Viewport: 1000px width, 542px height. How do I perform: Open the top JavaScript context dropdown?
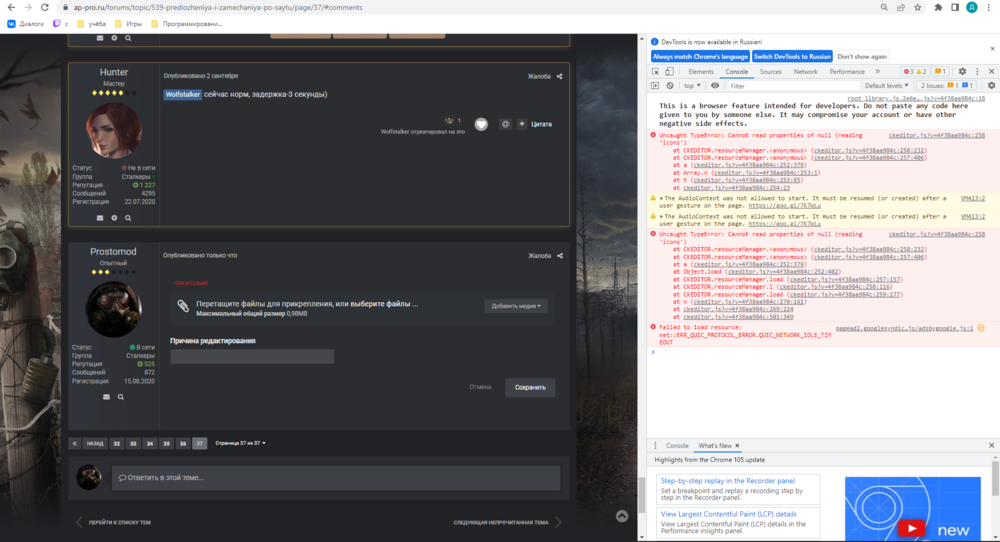pyautogui.click(x=692, y=85)
